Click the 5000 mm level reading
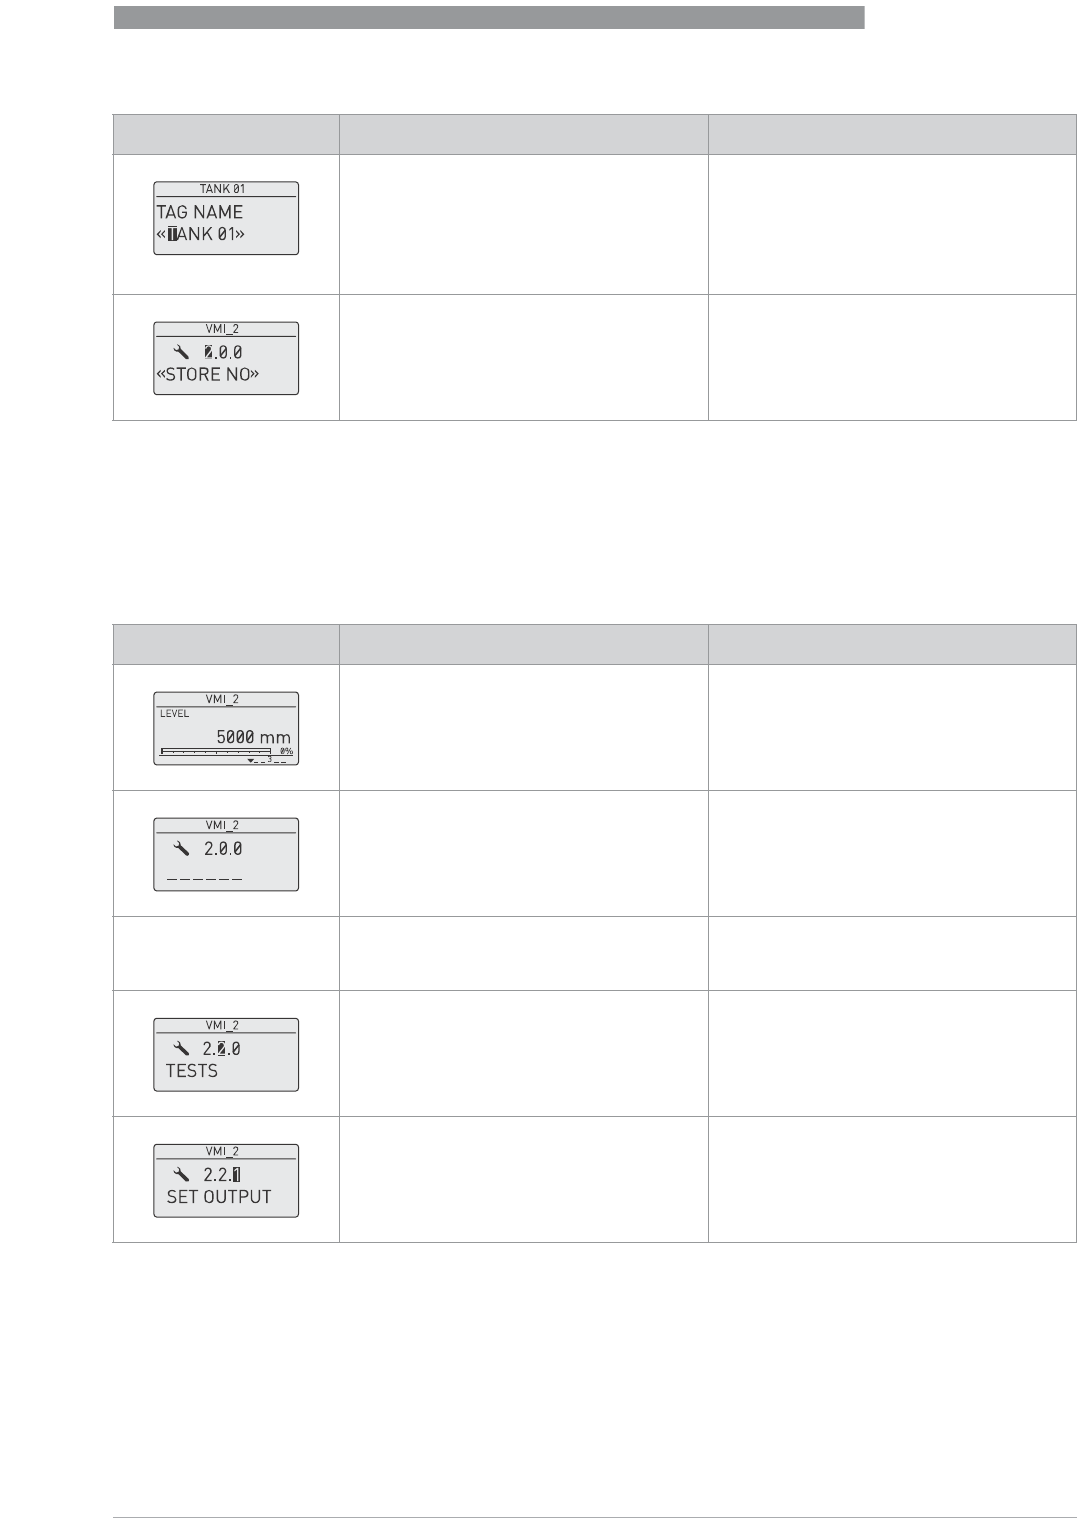 [253, 737]
